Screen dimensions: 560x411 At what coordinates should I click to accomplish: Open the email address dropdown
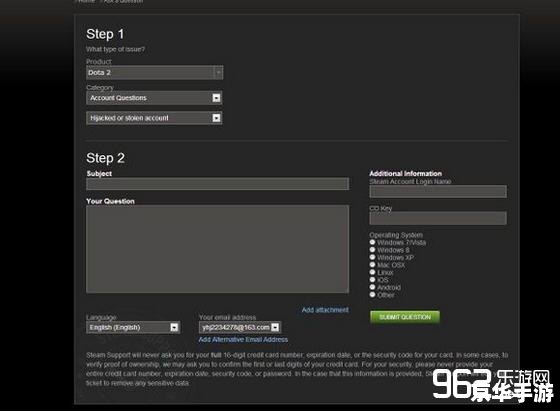tap(240, 327)
